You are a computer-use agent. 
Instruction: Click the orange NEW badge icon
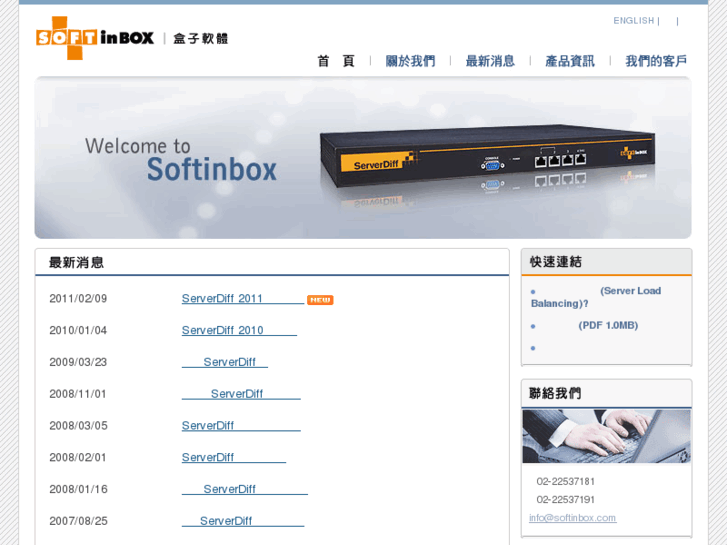click(320, 300)
